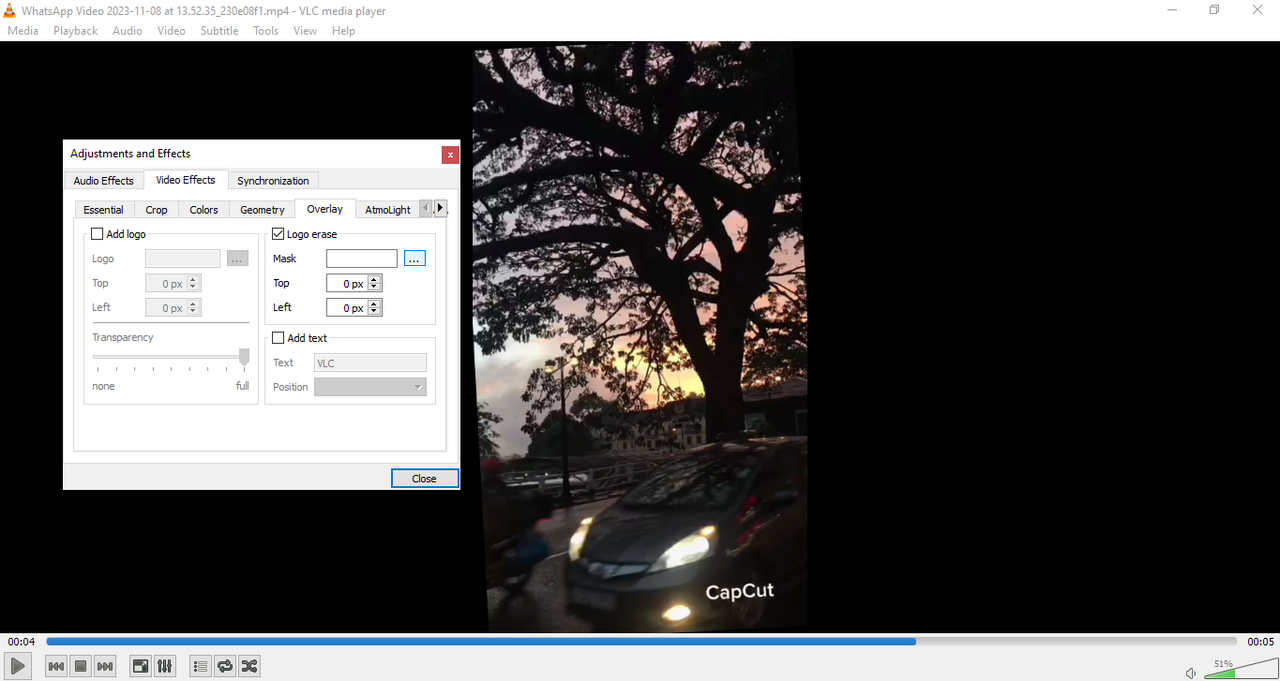Click the Play button
The height and width of the screenshot is (681, 1280).
(18, 666)
